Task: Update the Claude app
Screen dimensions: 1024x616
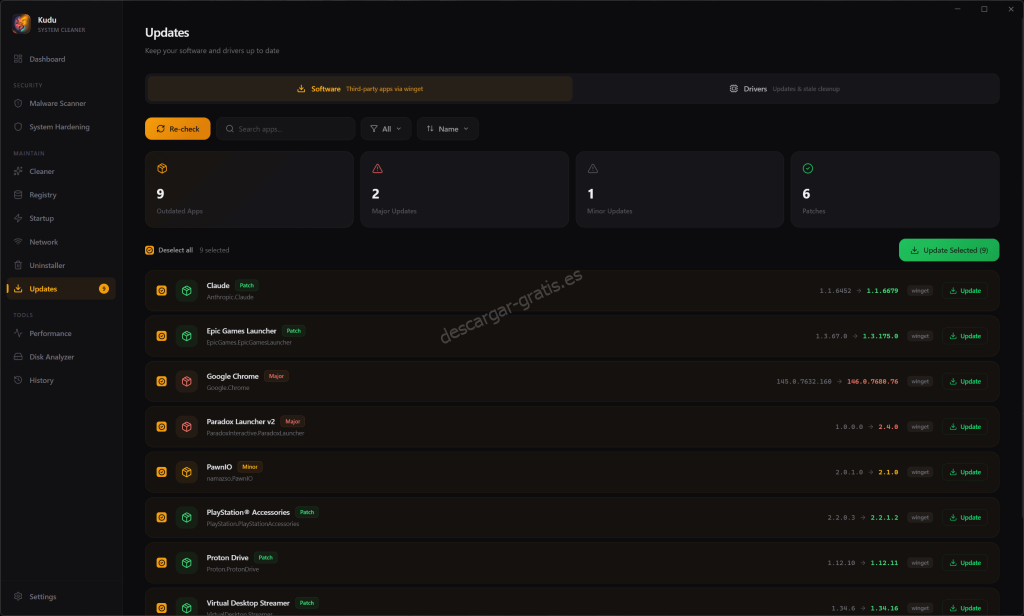Action: 965,291
